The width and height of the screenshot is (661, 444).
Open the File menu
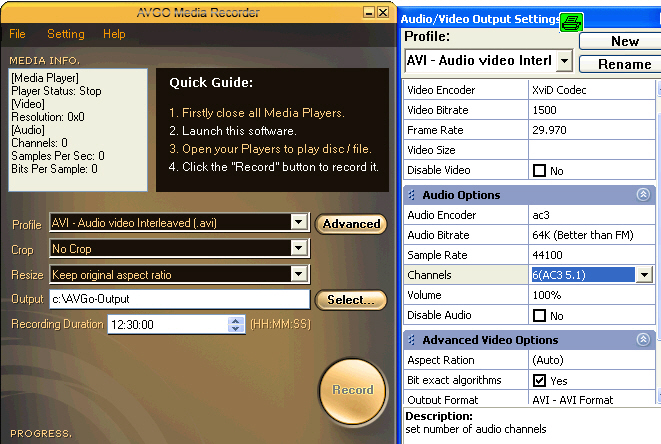pyautogui.click(x=17, y=34)
